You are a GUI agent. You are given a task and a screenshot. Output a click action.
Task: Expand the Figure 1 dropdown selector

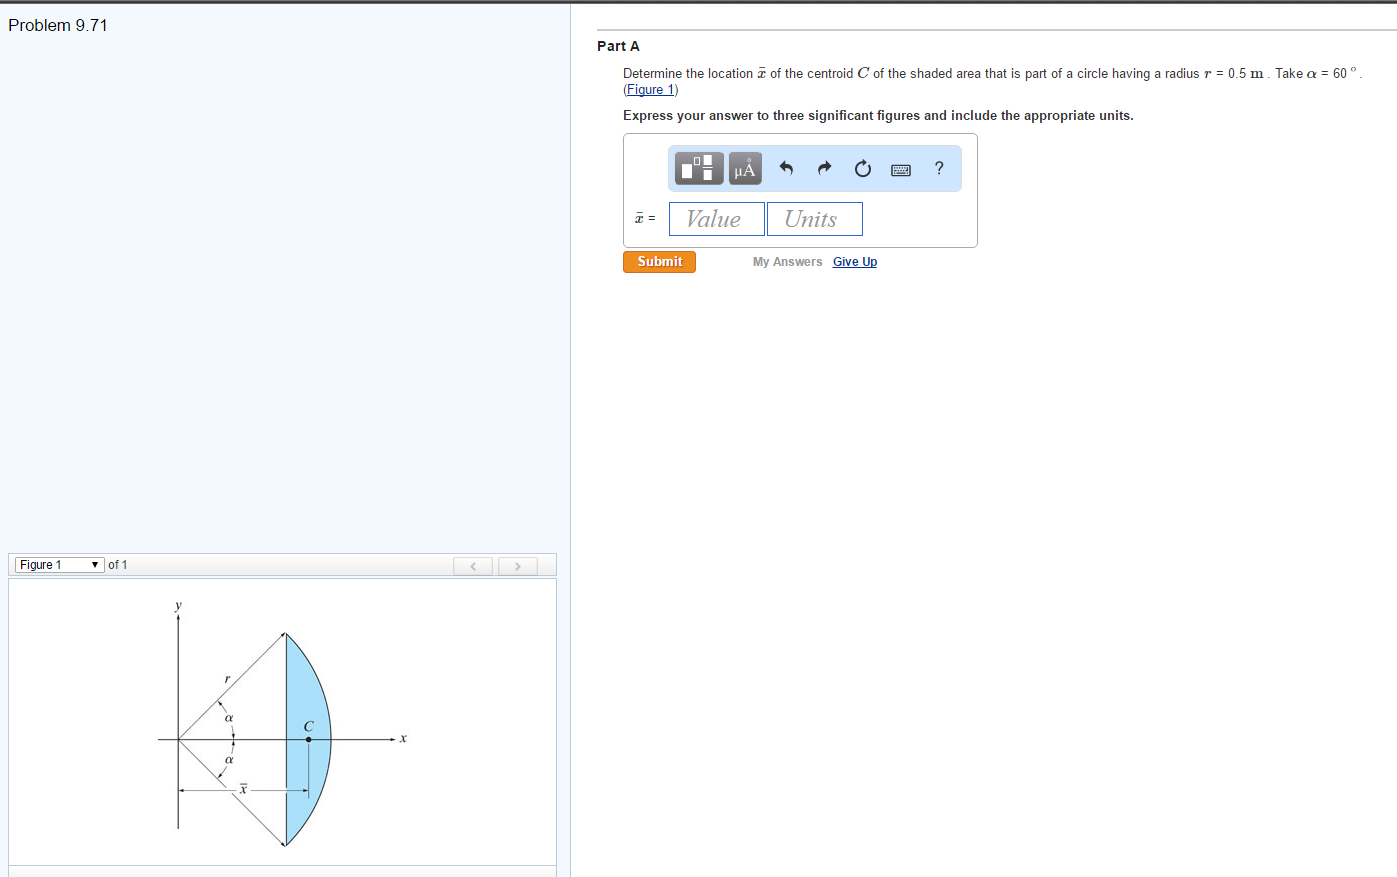60,565
